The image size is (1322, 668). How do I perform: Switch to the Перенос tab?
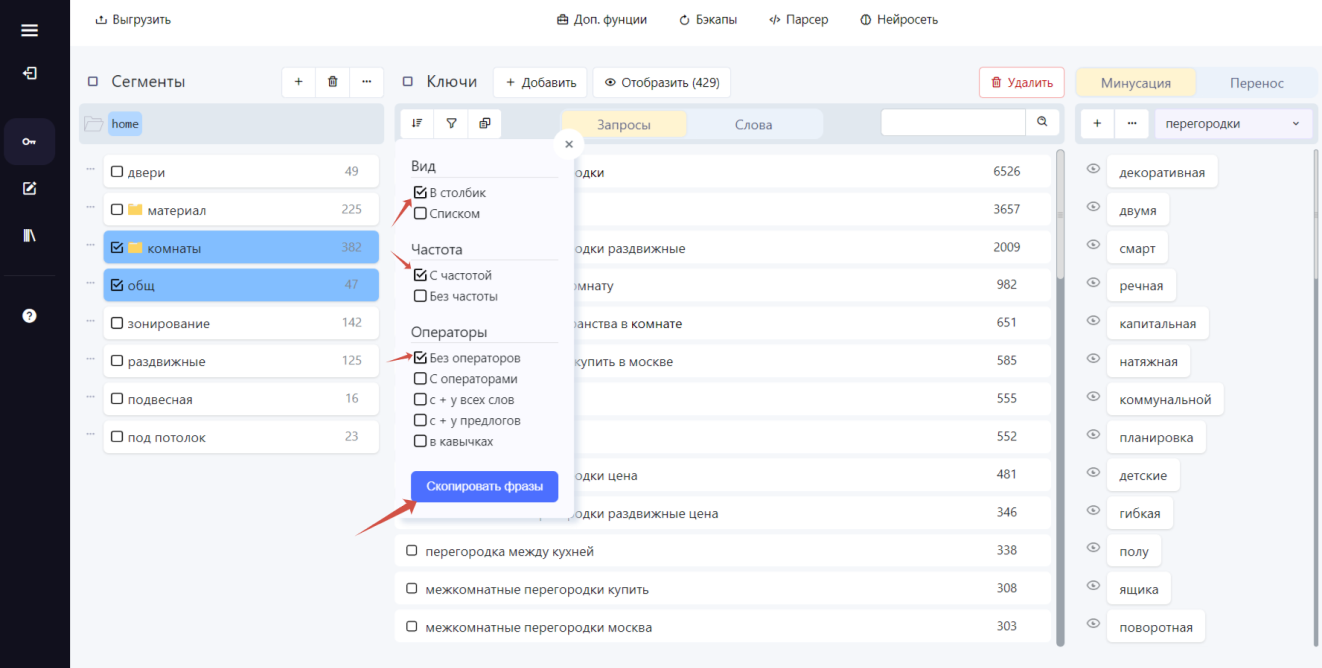point(1257,83)
